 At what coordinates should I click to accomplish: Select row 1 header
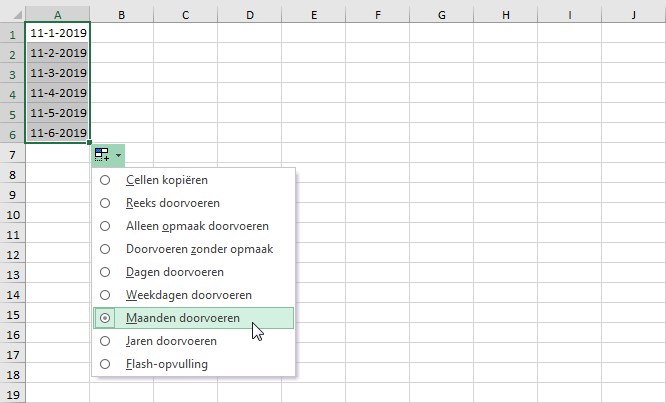(12, 33)
